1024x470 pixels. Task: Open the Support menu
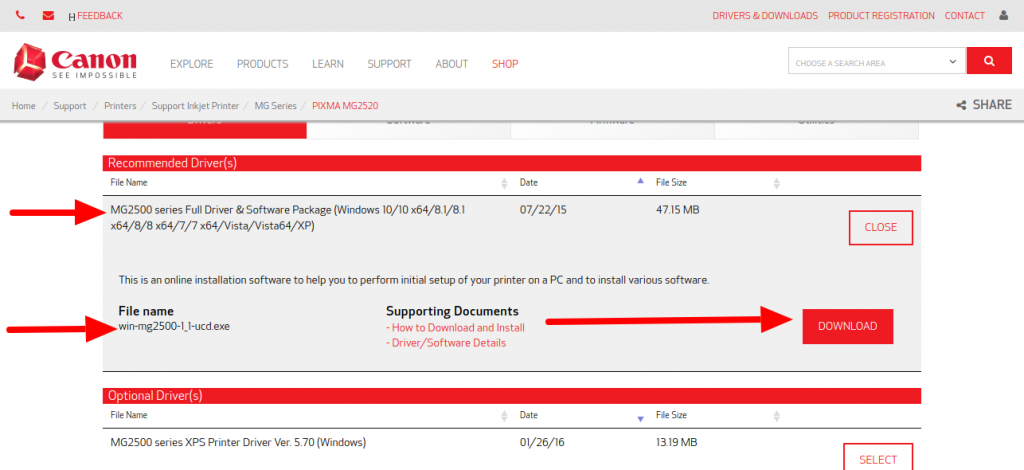[x=389, y=64]
